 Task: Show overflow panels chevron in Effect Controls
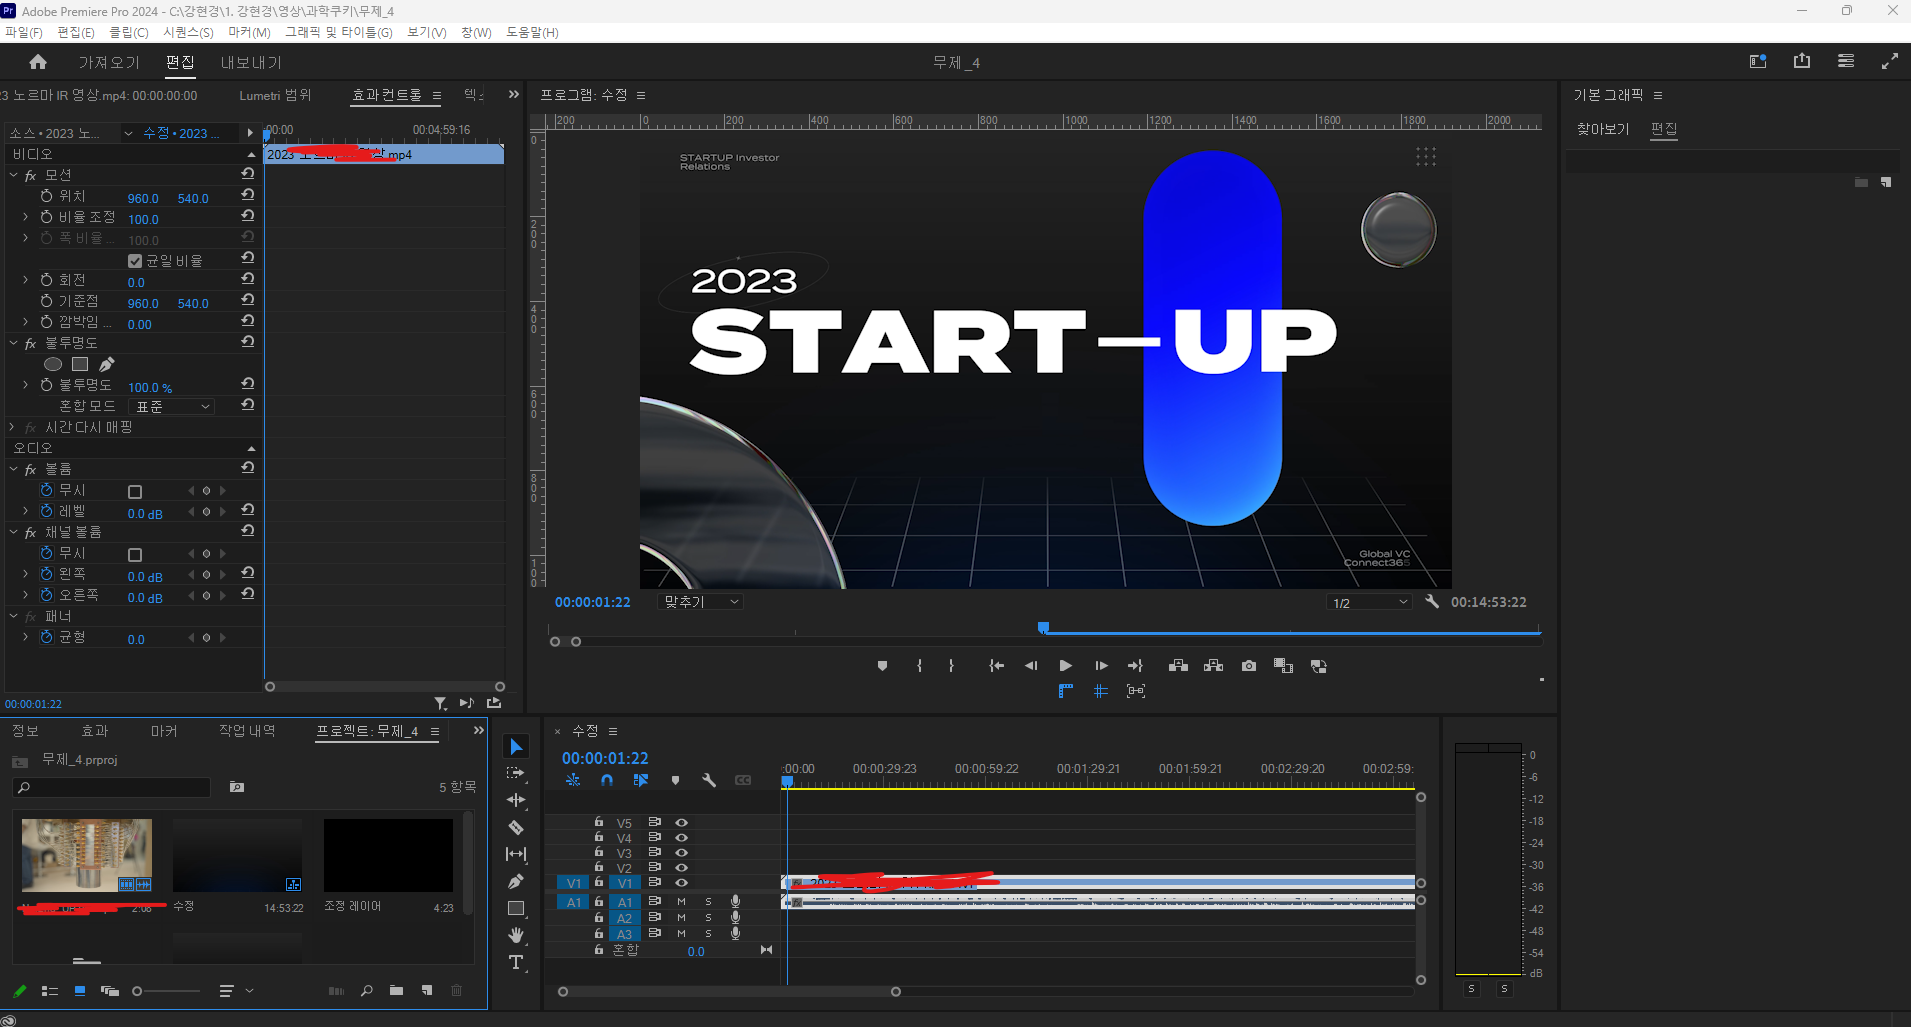[513, 94]
